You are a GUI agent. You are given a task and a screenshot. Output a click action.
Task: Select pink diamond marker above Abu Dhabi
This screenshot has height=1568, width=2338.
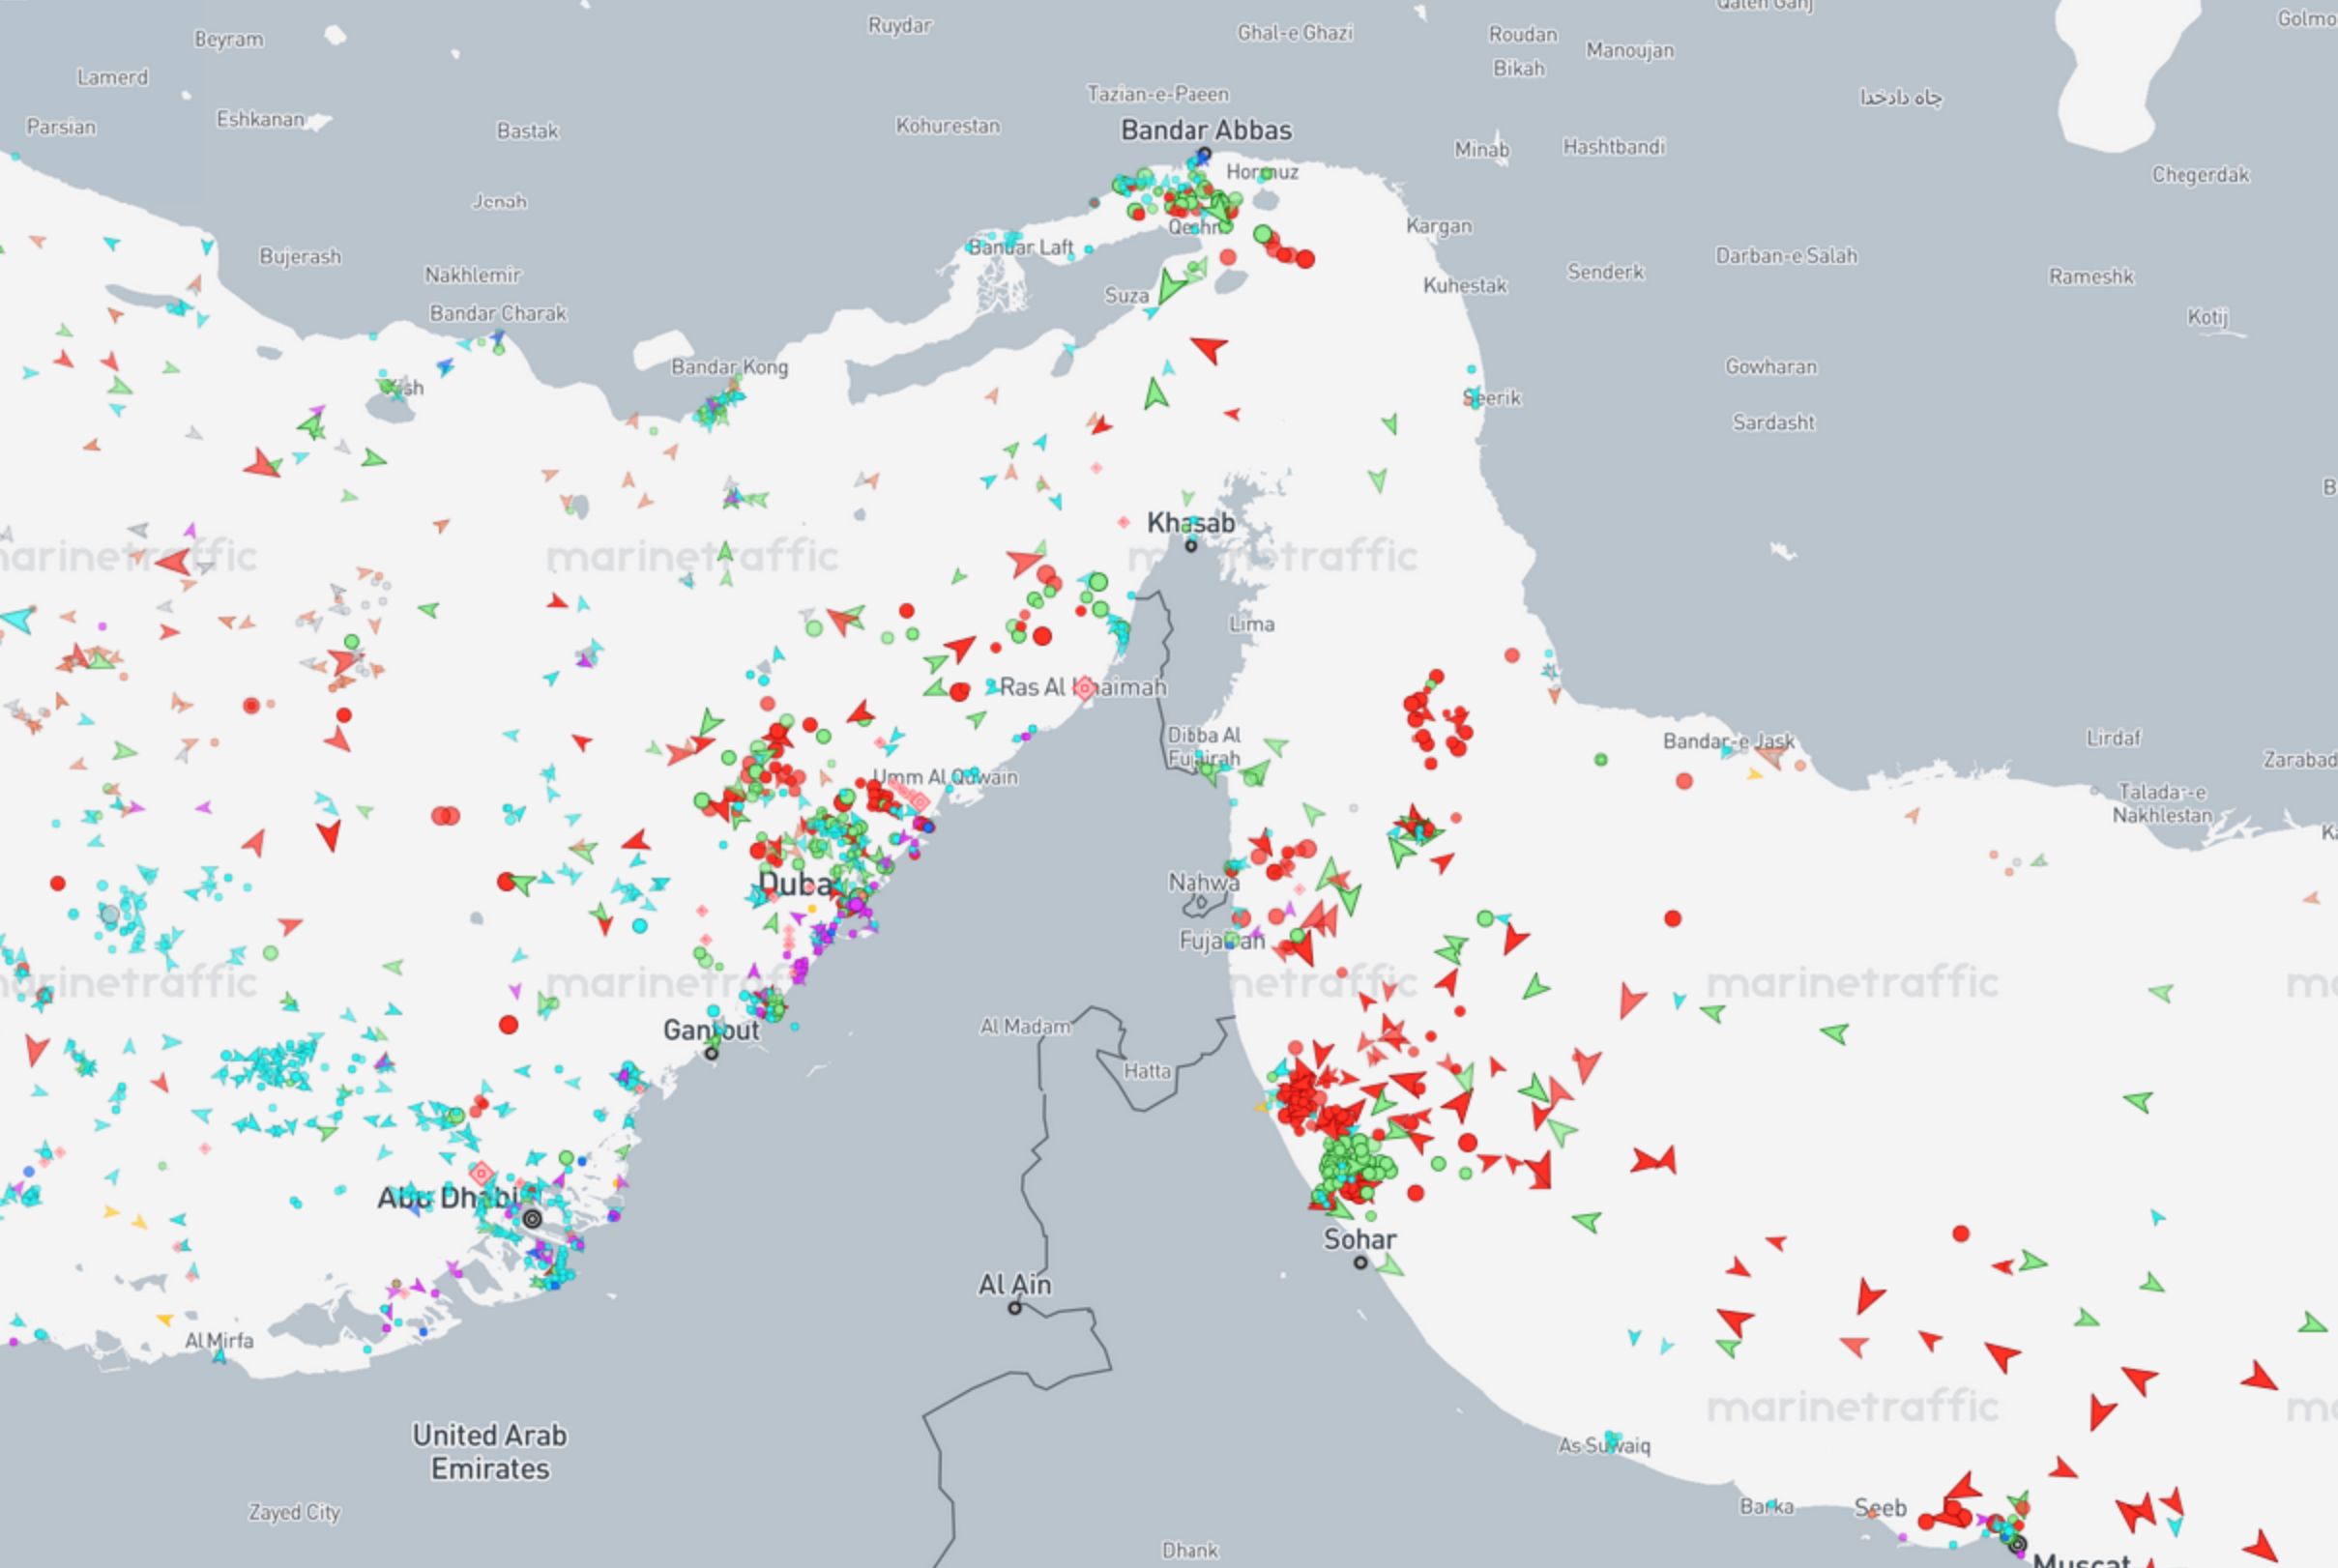click(482, 1173)
